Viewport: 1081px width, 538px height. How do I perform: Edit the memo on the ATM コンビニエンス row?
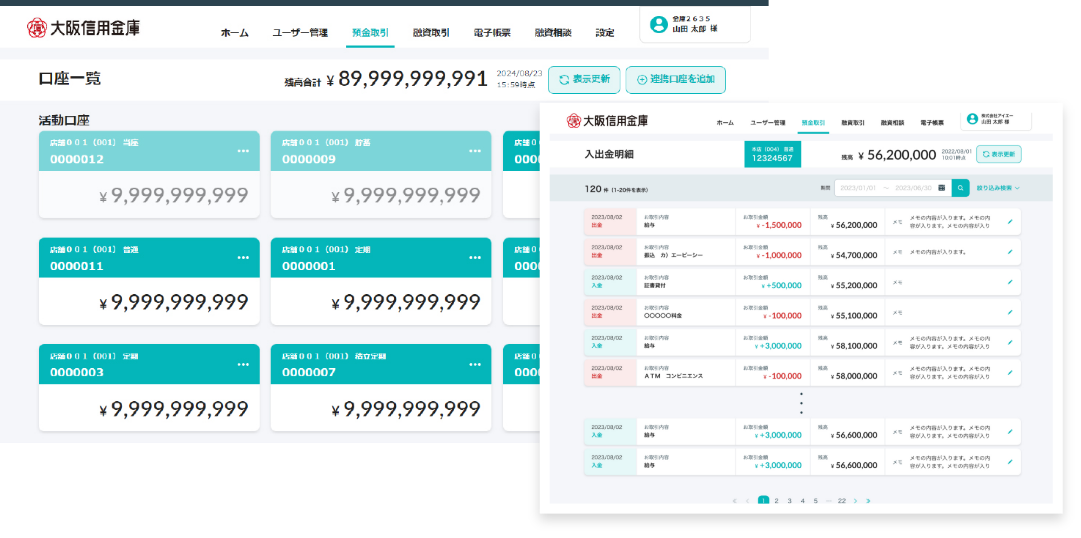coord(1009,374)
